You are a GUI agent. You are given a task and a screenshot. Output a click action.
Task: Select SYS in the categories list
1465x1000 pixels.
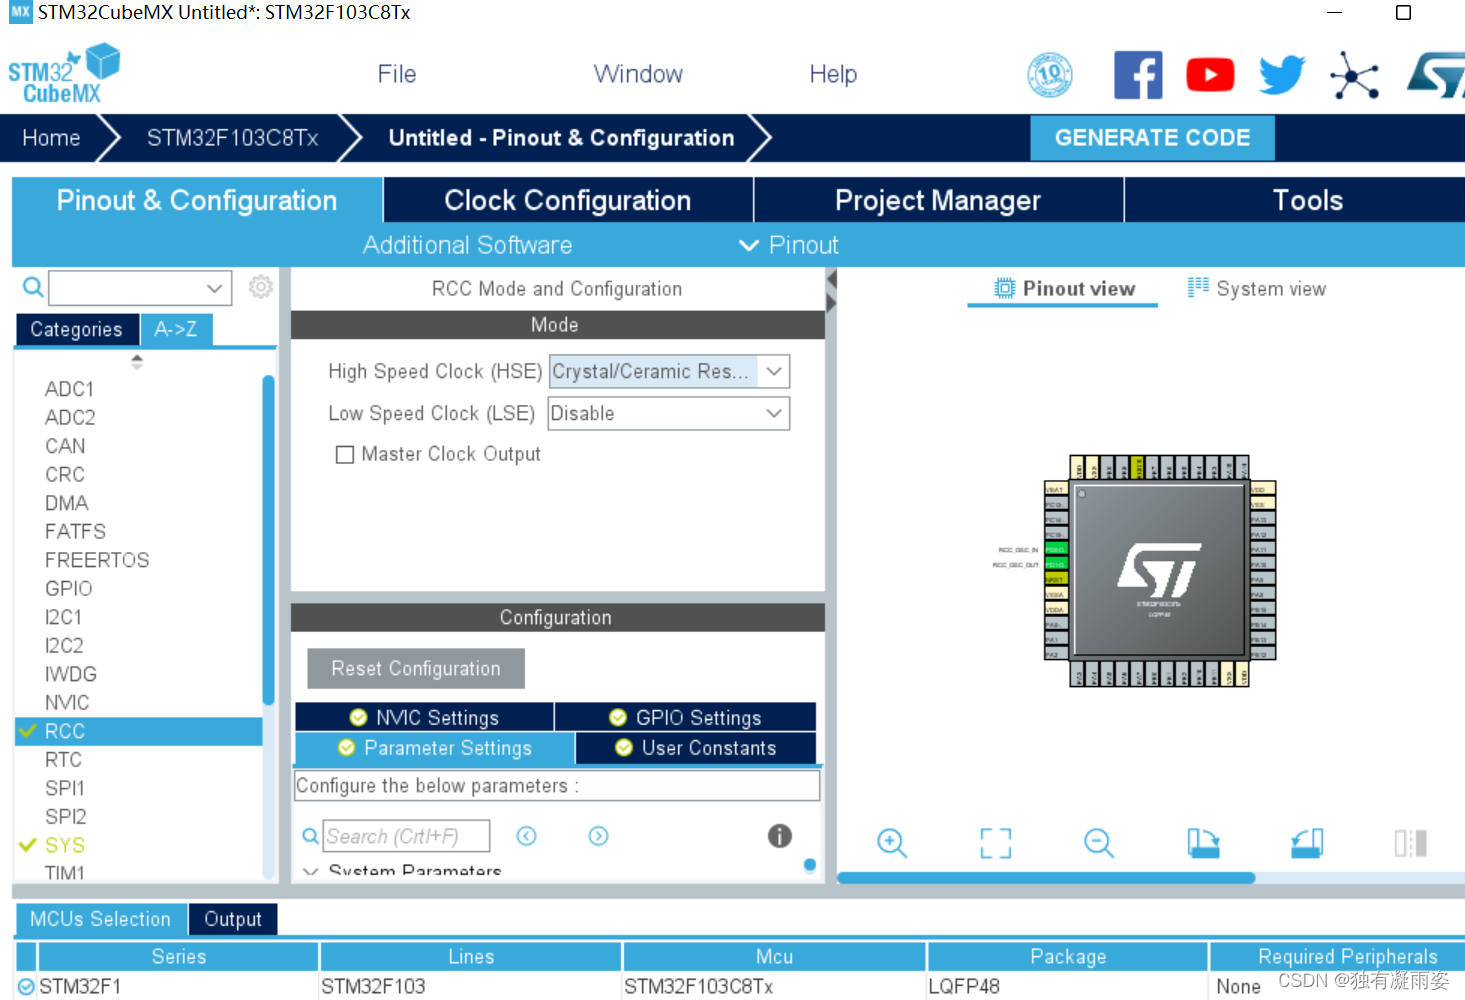pos(65,845)
